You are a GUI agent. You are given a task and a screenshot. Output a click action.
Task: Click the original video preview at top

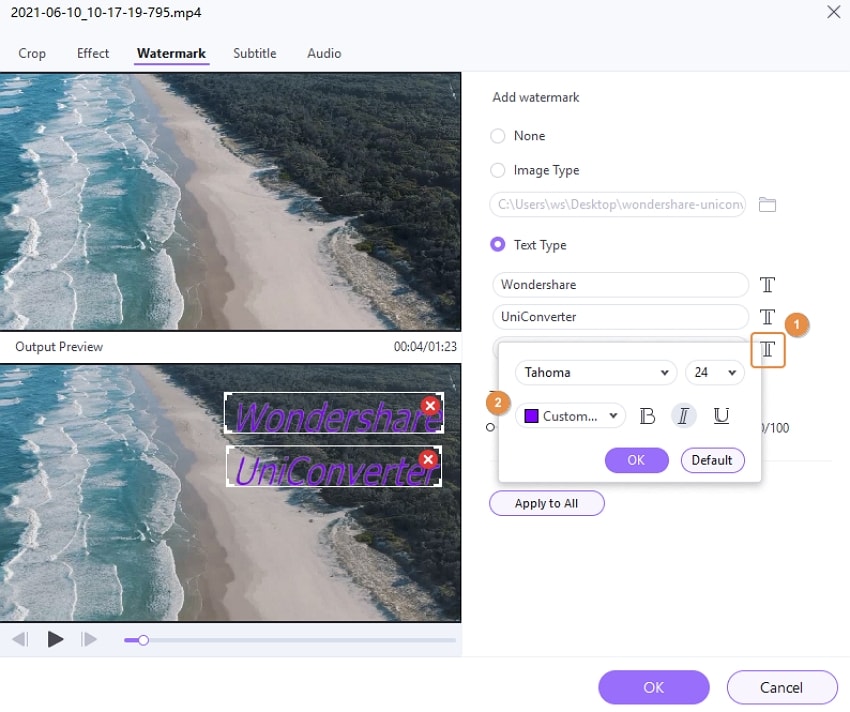point(230,201)
